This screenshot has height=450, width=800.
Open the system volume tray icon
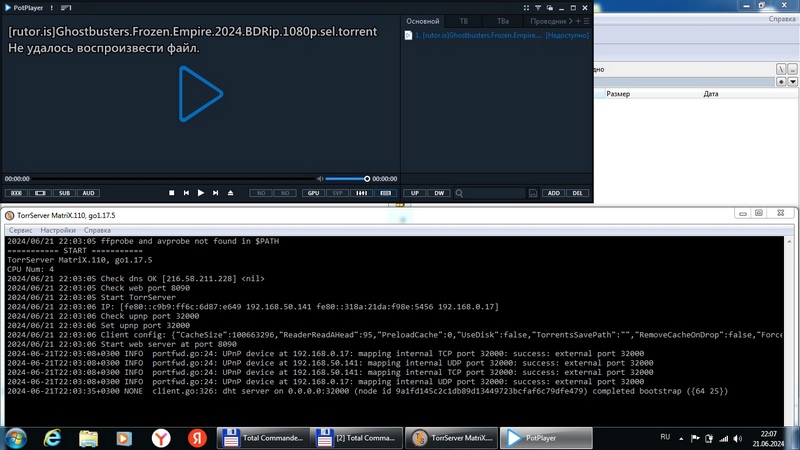[738, 438]
